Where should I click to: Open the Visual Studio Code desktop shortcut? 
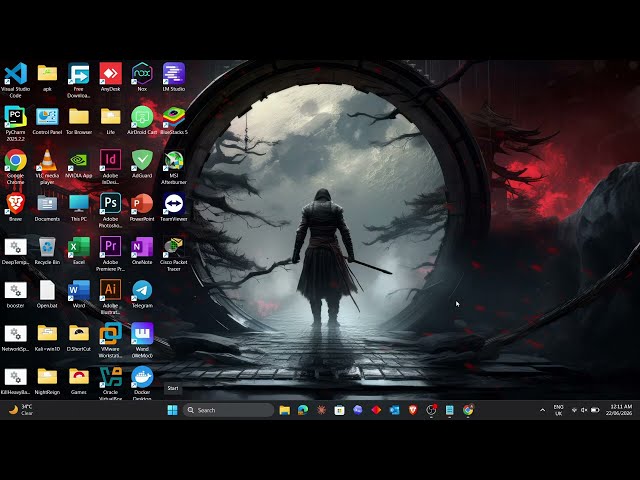point(16,80)
